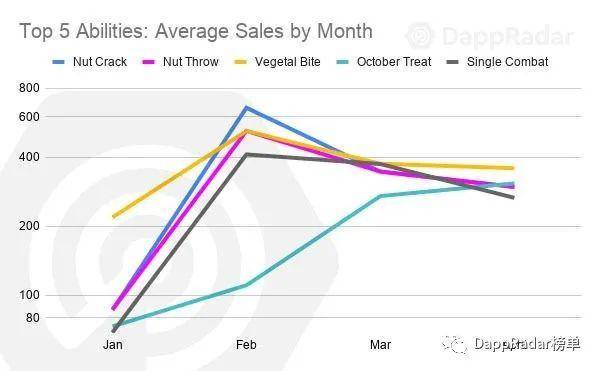
Task: Click the Single Combat gray legend swatch
Action: click(453, 62)
